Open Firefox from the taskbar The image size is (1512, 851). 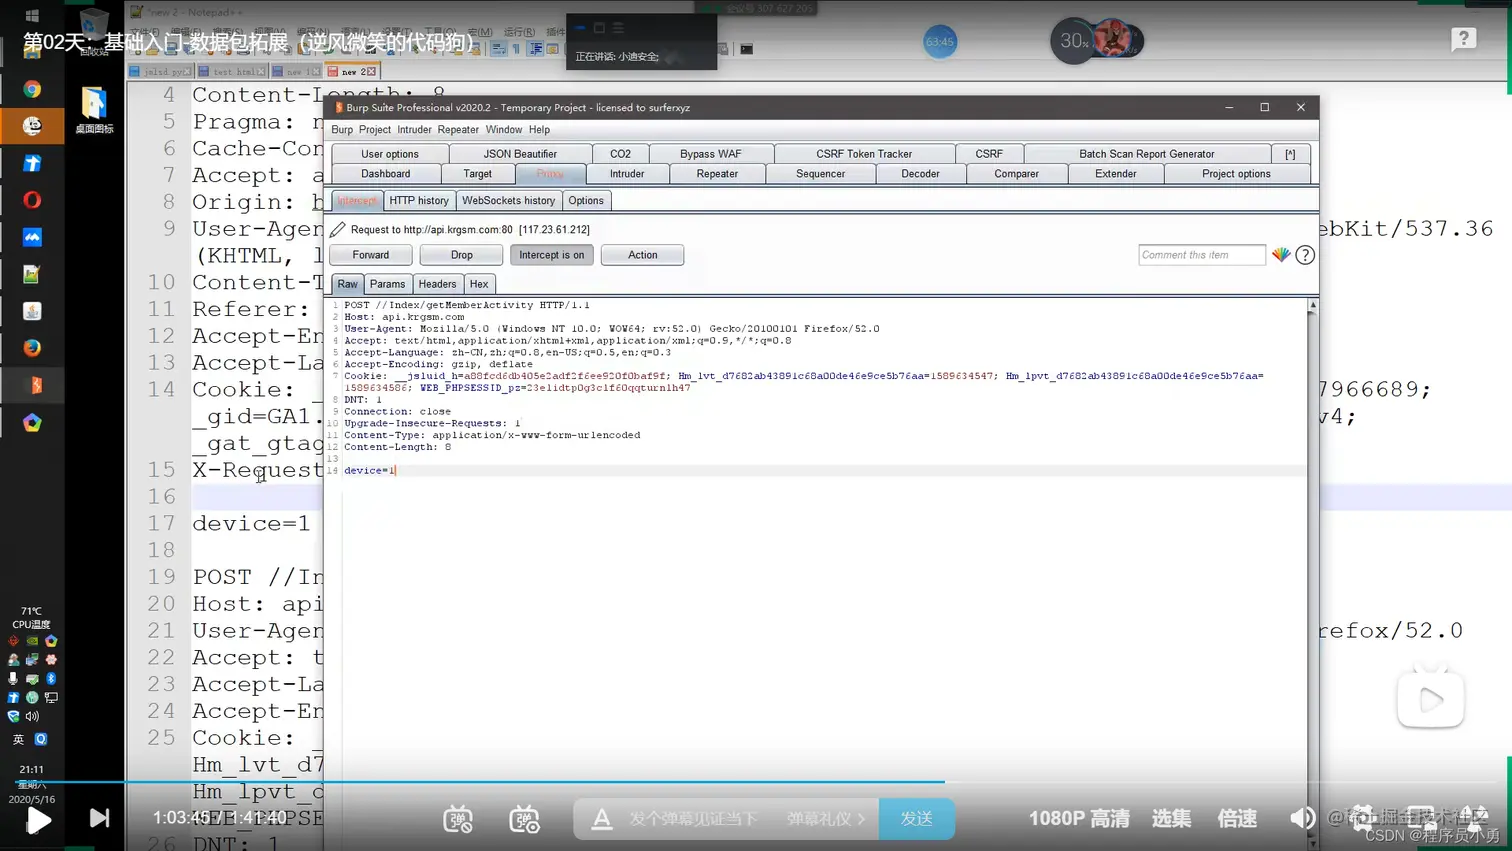[32, 348]
